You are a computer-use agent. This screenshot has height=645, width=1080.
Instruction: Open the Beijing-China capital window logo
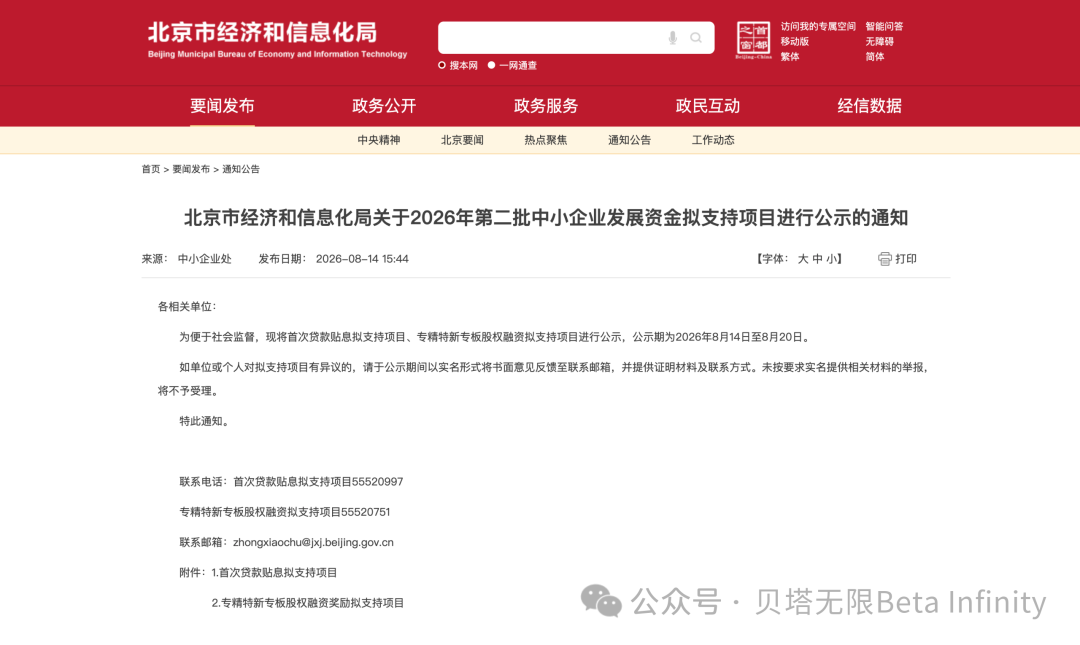pos(754,40)
